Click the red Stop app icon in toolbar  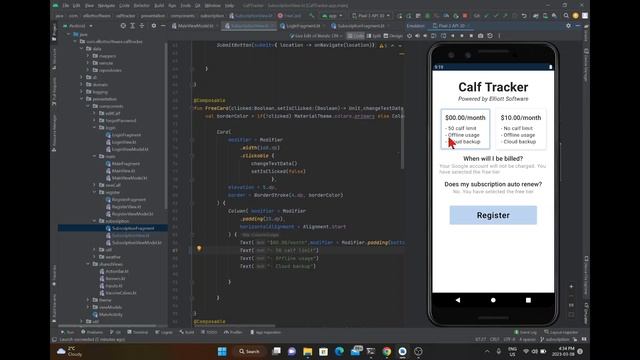pos(465,16)
